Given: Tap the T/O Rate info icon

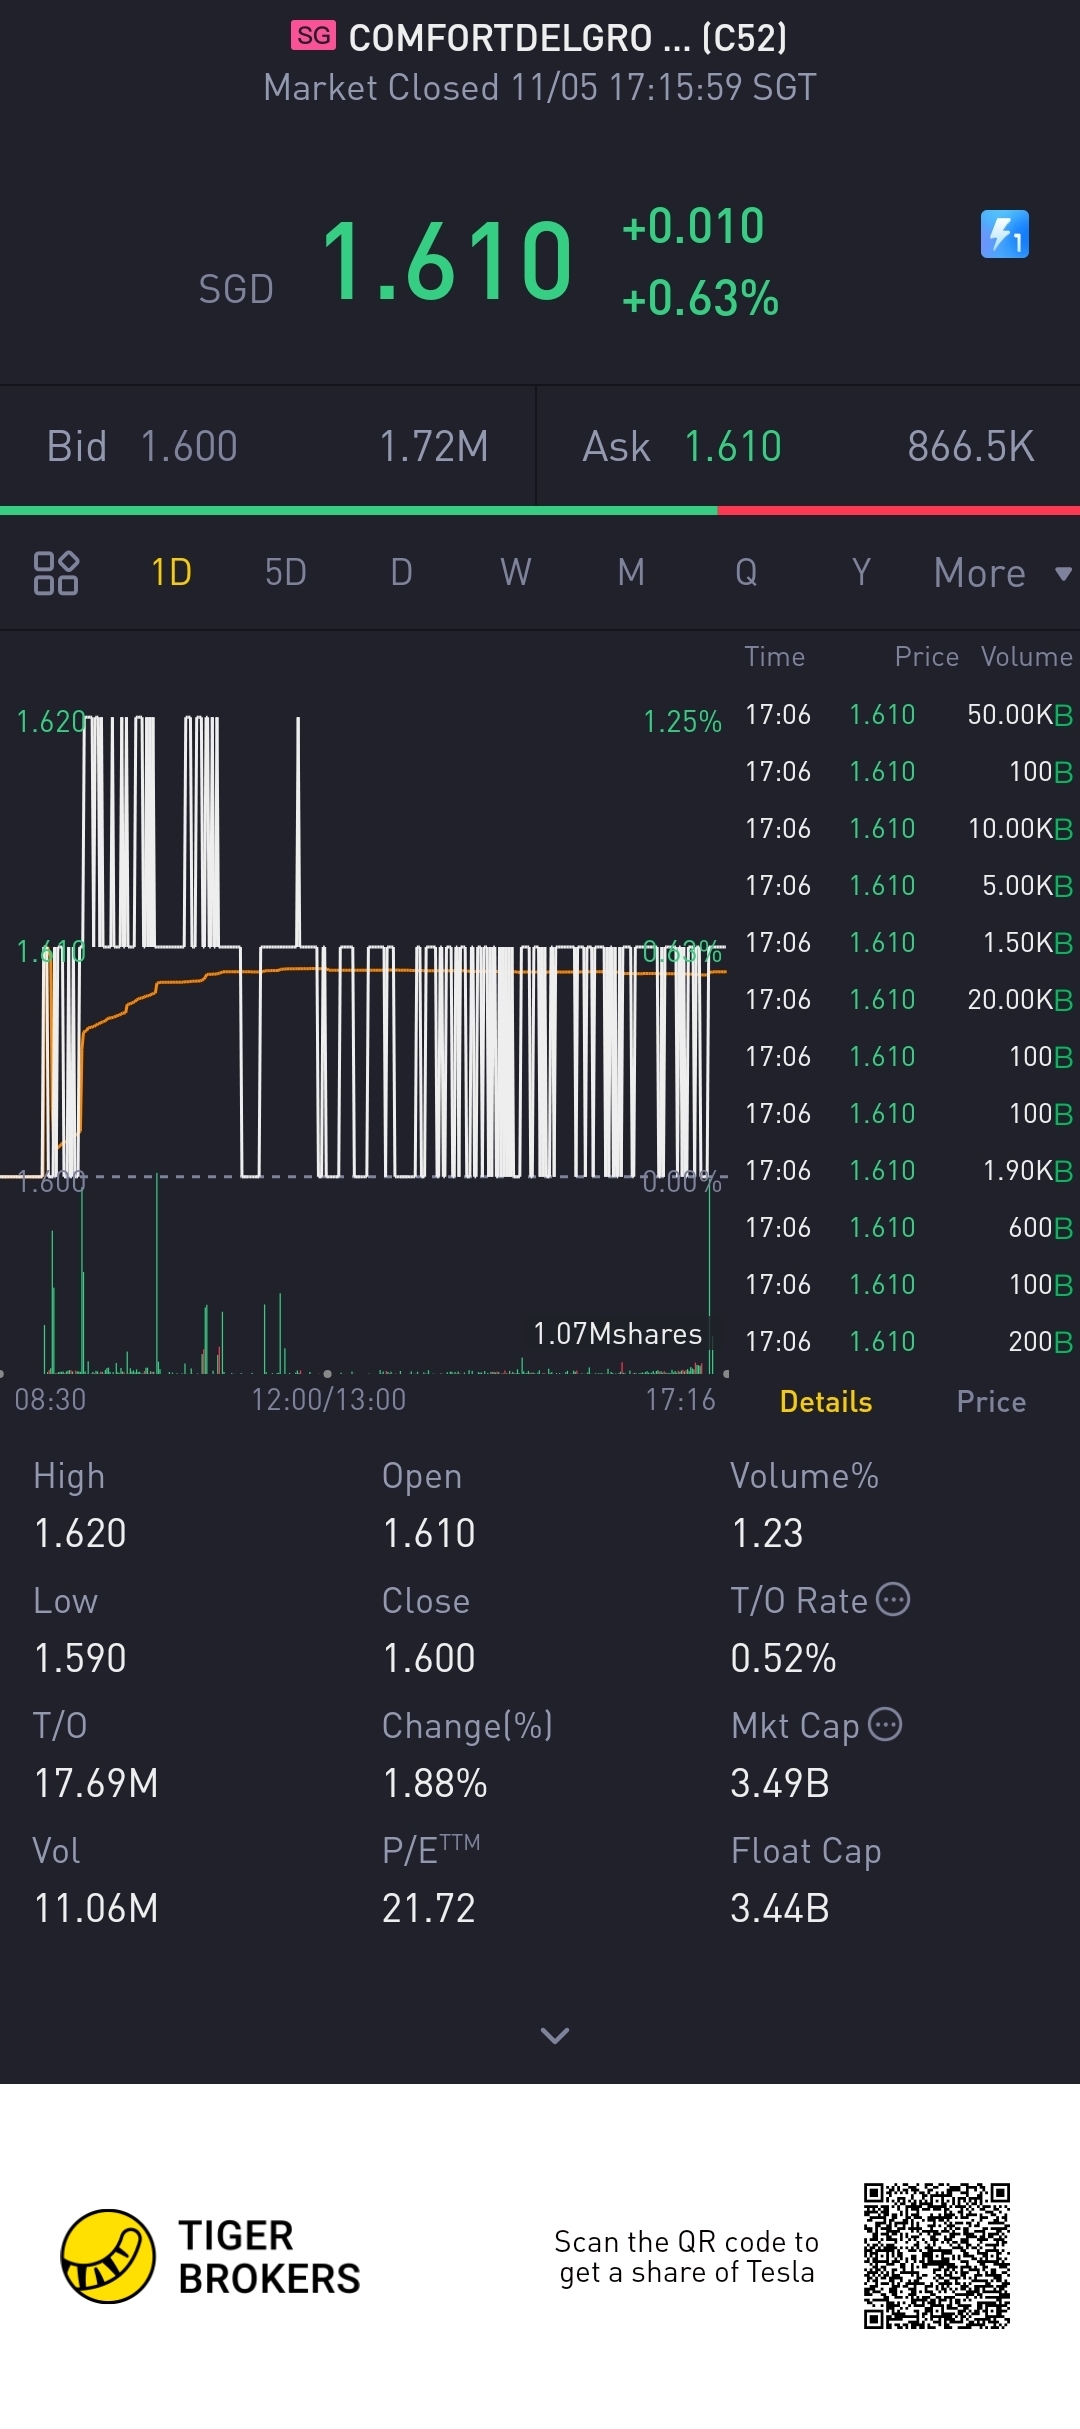Looking at the screenshot, I should (893, 1600).
